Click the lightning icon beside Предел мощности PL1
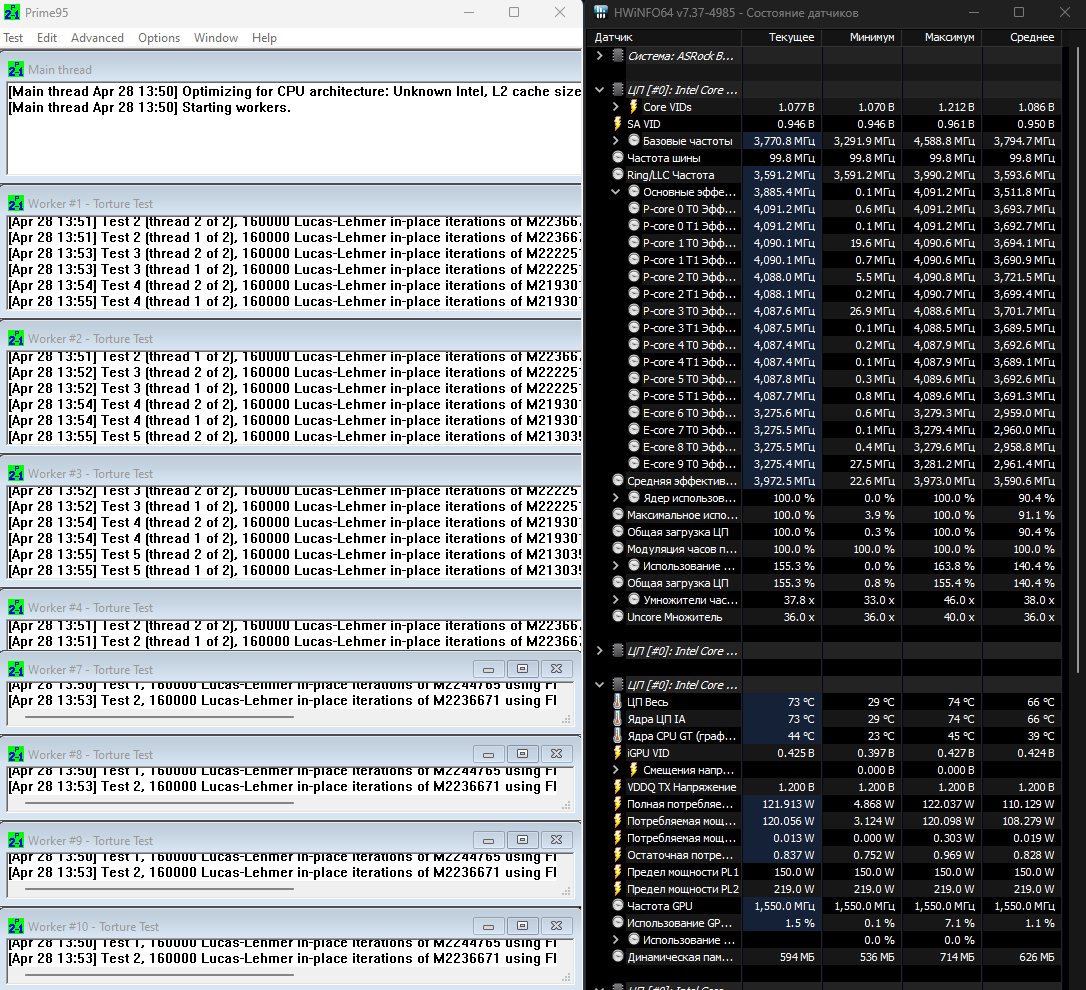This screenshot has height=990, width=1086. (618, 872)
